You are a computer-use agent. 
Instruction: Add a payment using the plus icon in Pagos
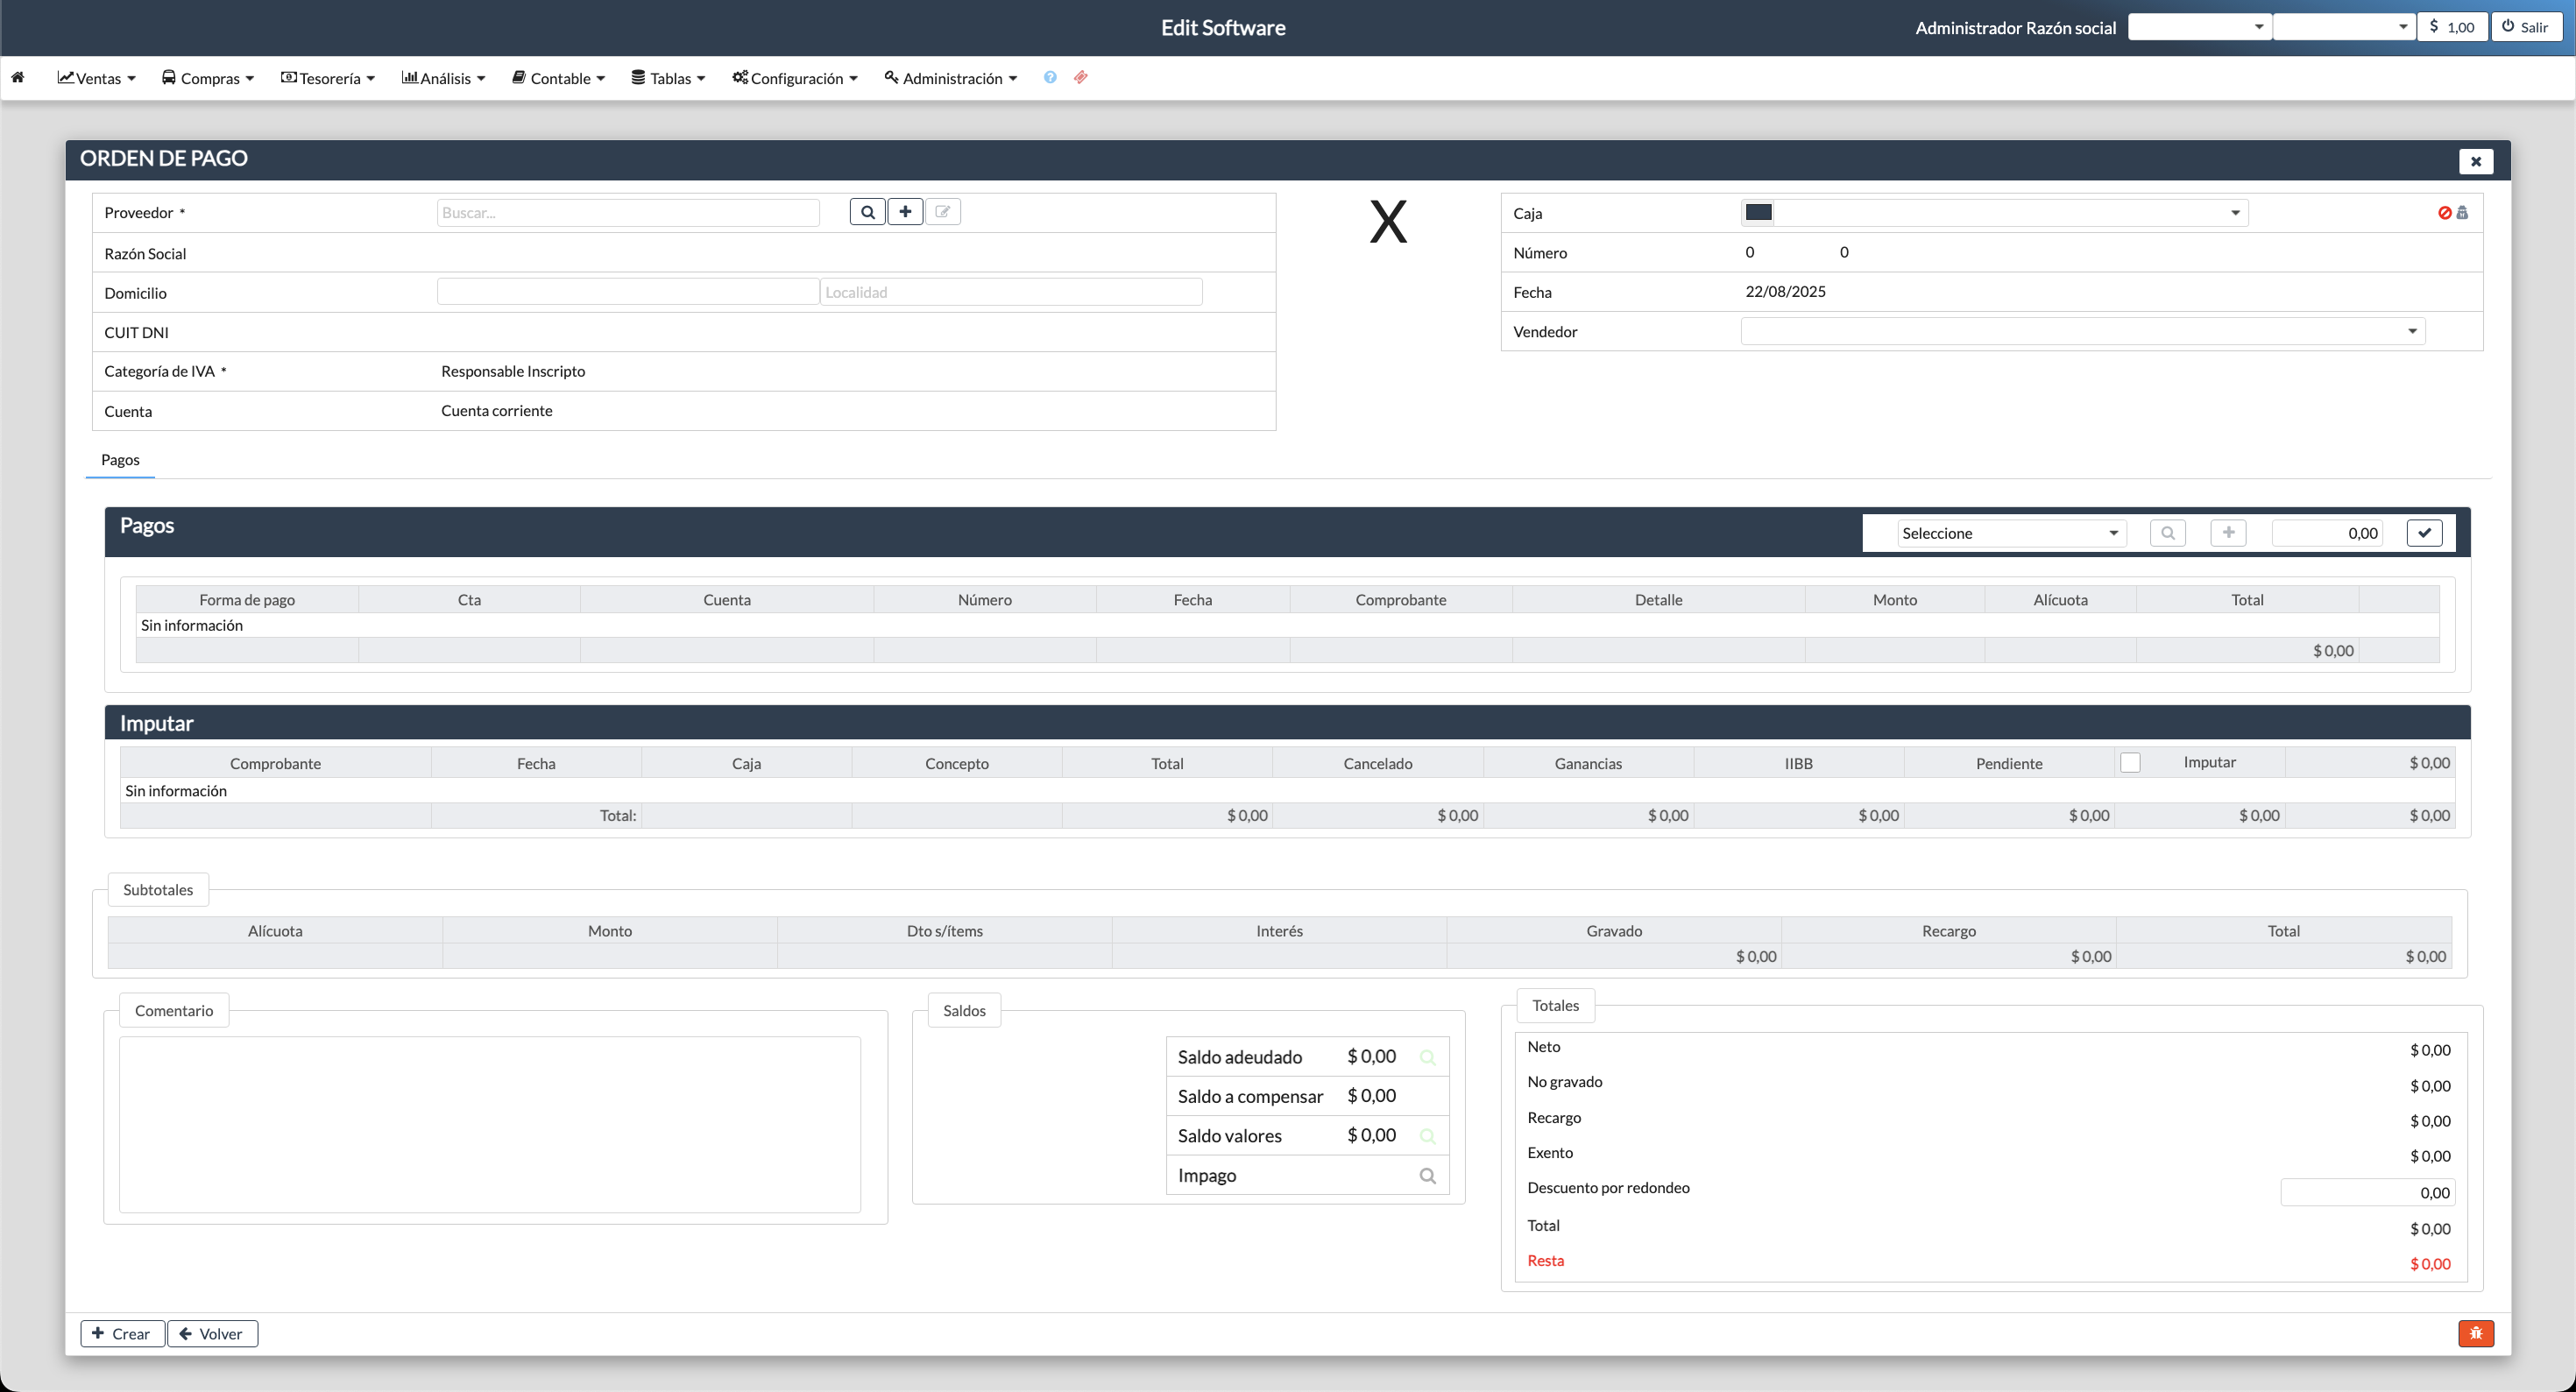click(x=2227, y=532)
